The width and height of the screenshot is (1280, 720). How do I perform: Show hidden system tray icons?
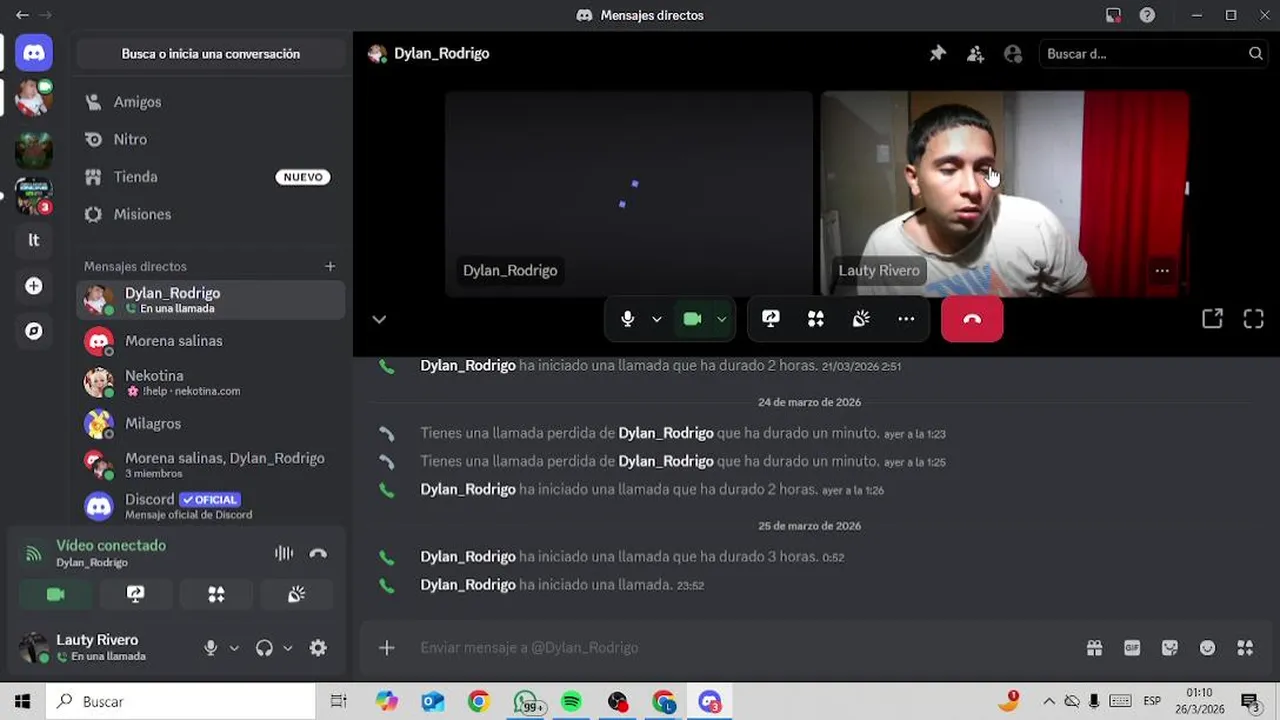click(x=1048, y=702)
